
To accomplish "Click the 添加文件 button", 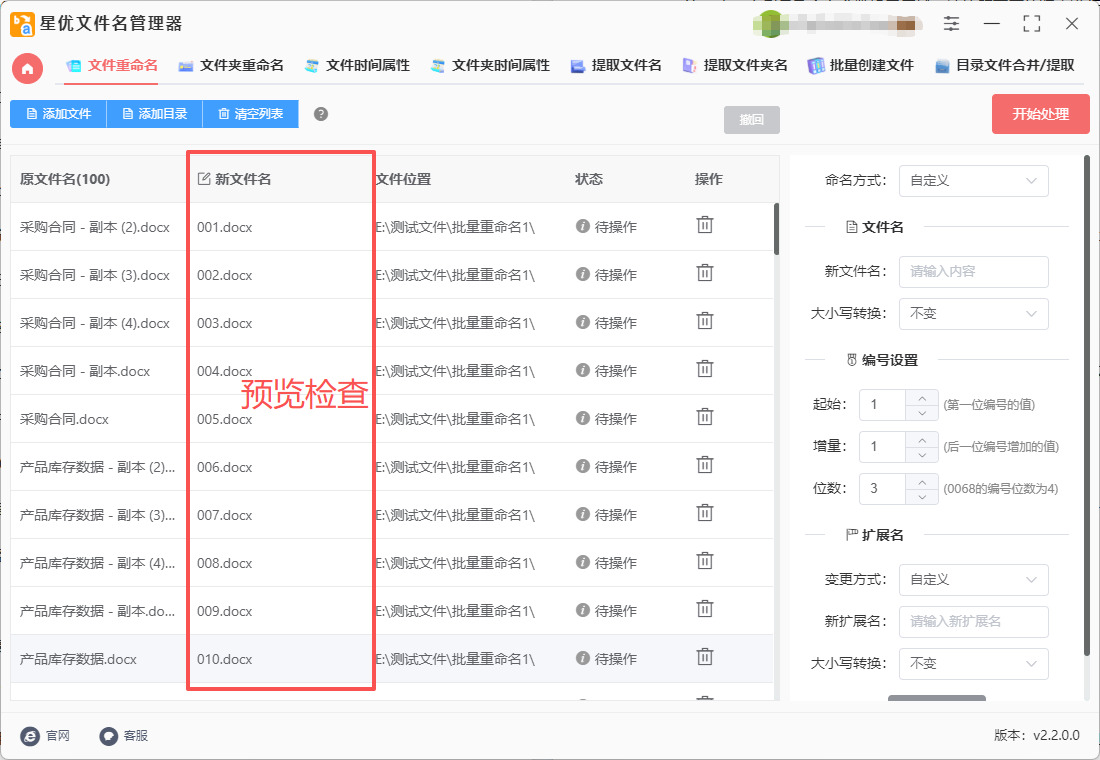I will [x=58, y=114].
